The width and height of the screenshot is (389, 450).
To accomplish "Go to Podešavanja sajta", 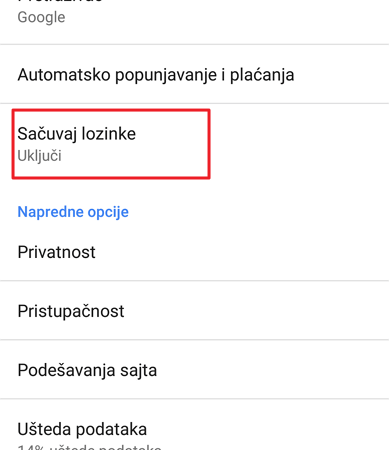I will pyautogui.click(x=194, y=370).
